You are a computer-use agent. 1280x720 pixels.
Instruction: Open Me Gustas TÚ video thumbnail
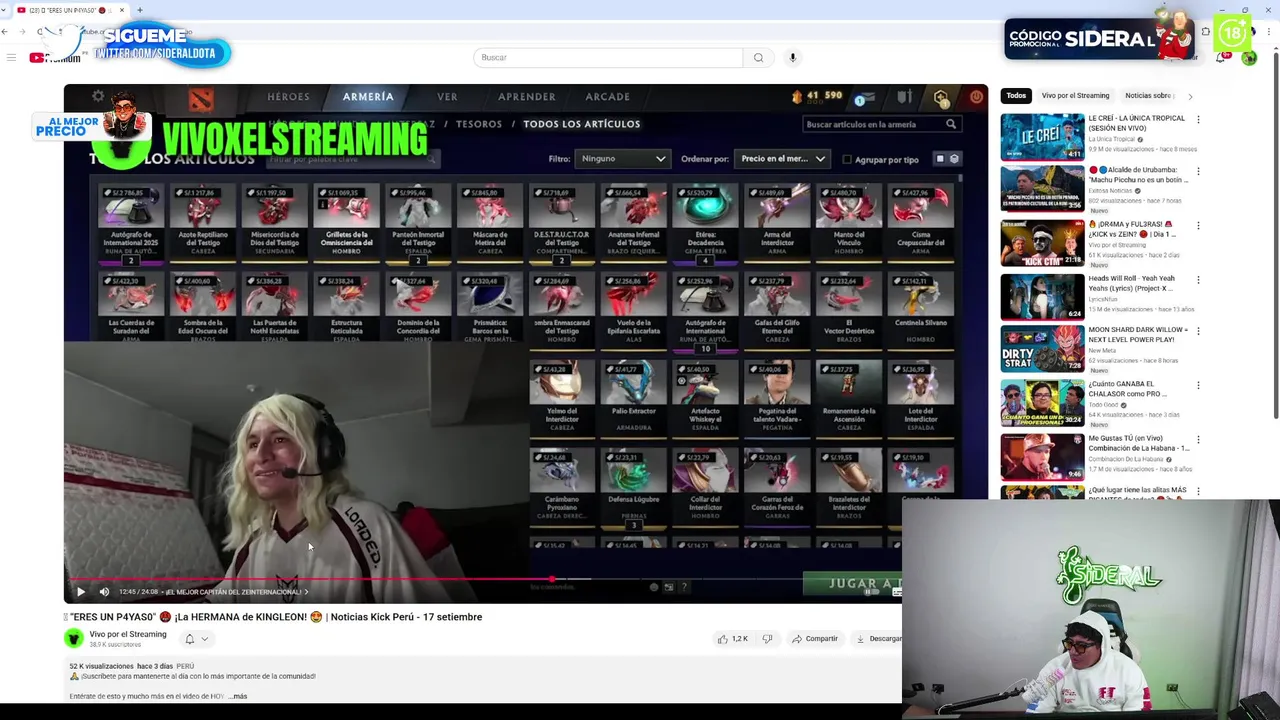click(1042, 457)
